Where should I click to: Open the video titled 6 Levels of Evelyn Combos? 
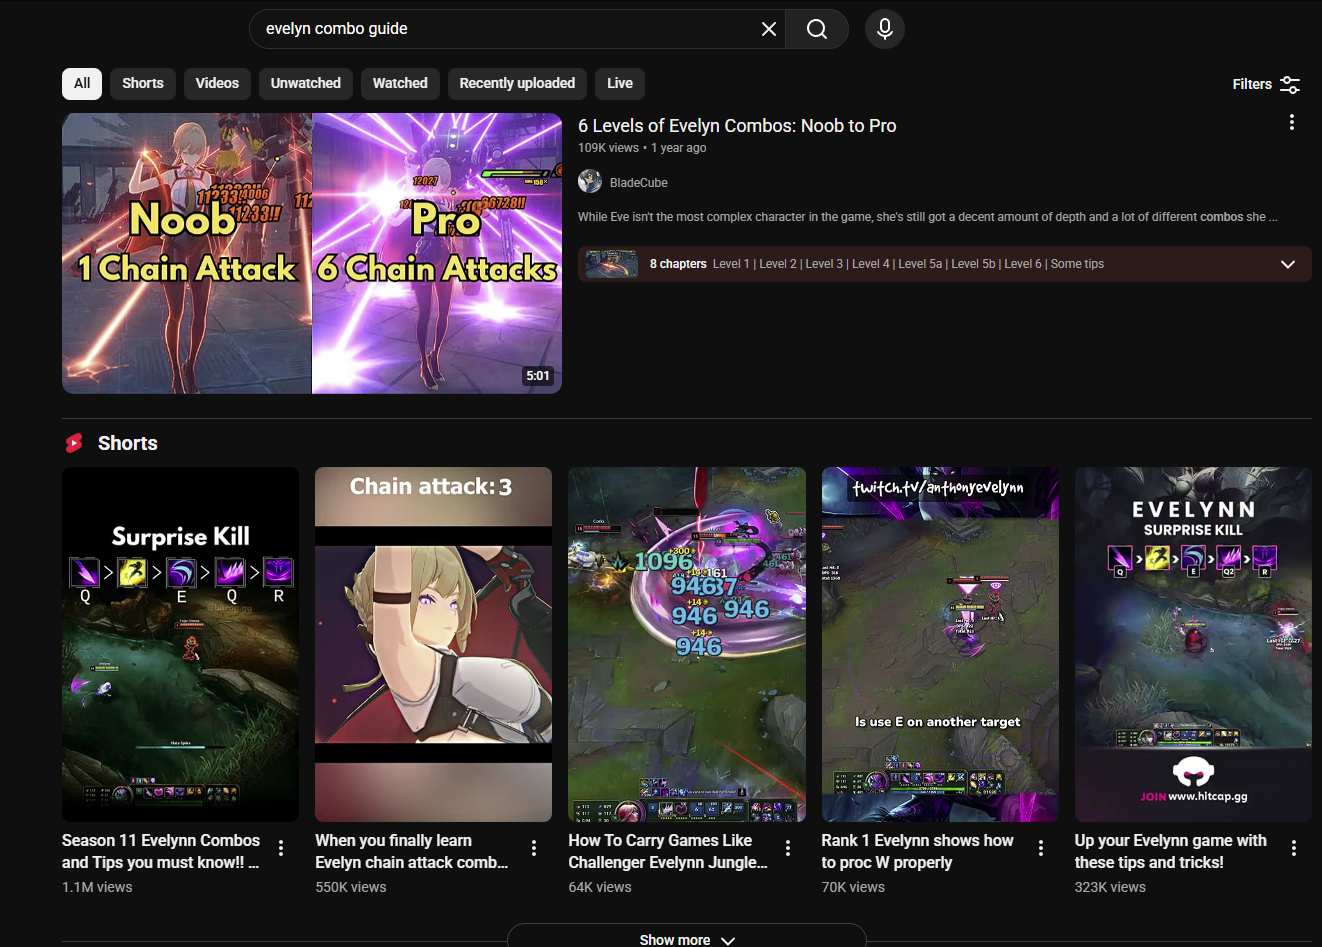click(737, 126)
